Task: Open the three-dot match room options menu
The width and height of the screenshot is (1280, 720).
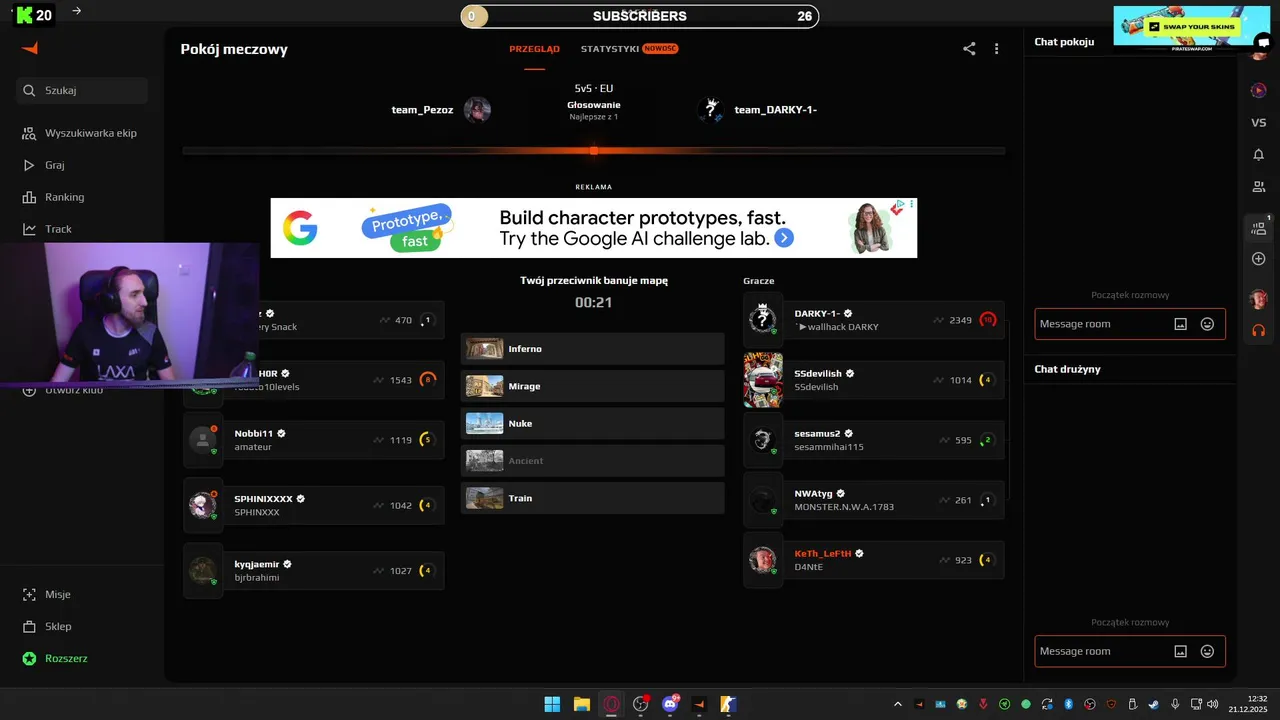Action: pos(996,48)
